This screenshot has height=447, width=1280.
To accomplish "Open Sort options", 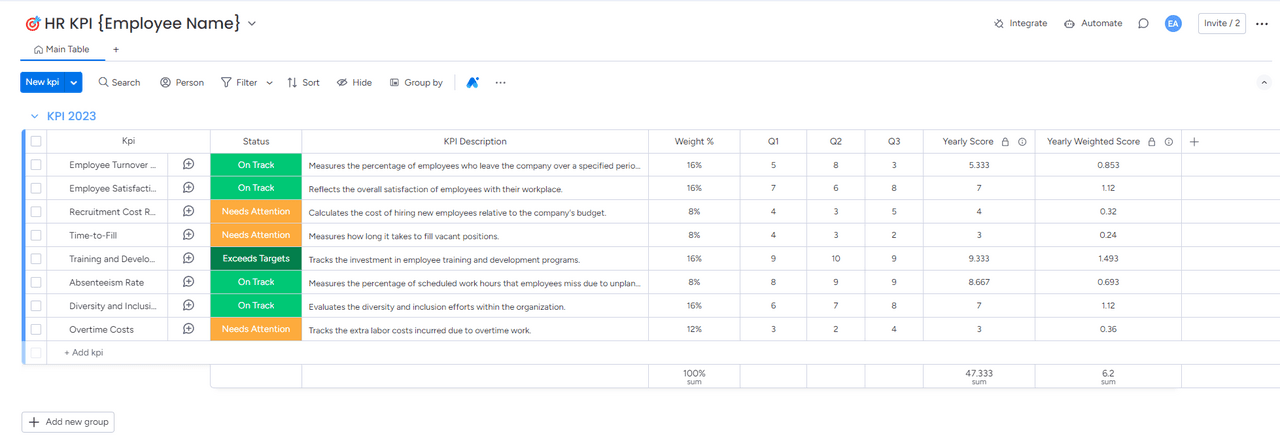I will [303, 83].
